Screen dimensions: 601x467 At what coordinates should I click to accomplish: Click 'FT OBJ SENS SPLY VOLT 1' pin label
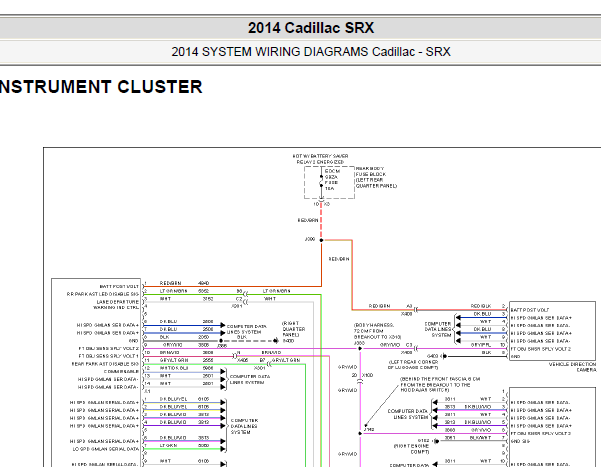(108, 356)
